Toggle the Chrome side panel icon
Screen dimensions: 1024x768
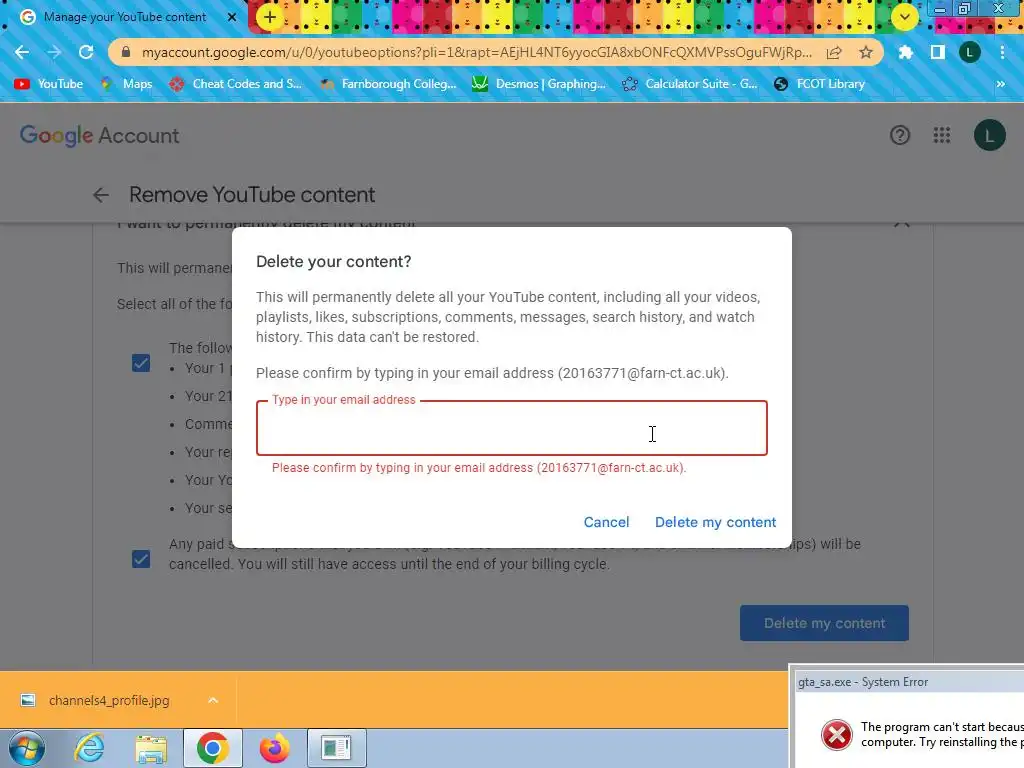click(x=937, y=52)
